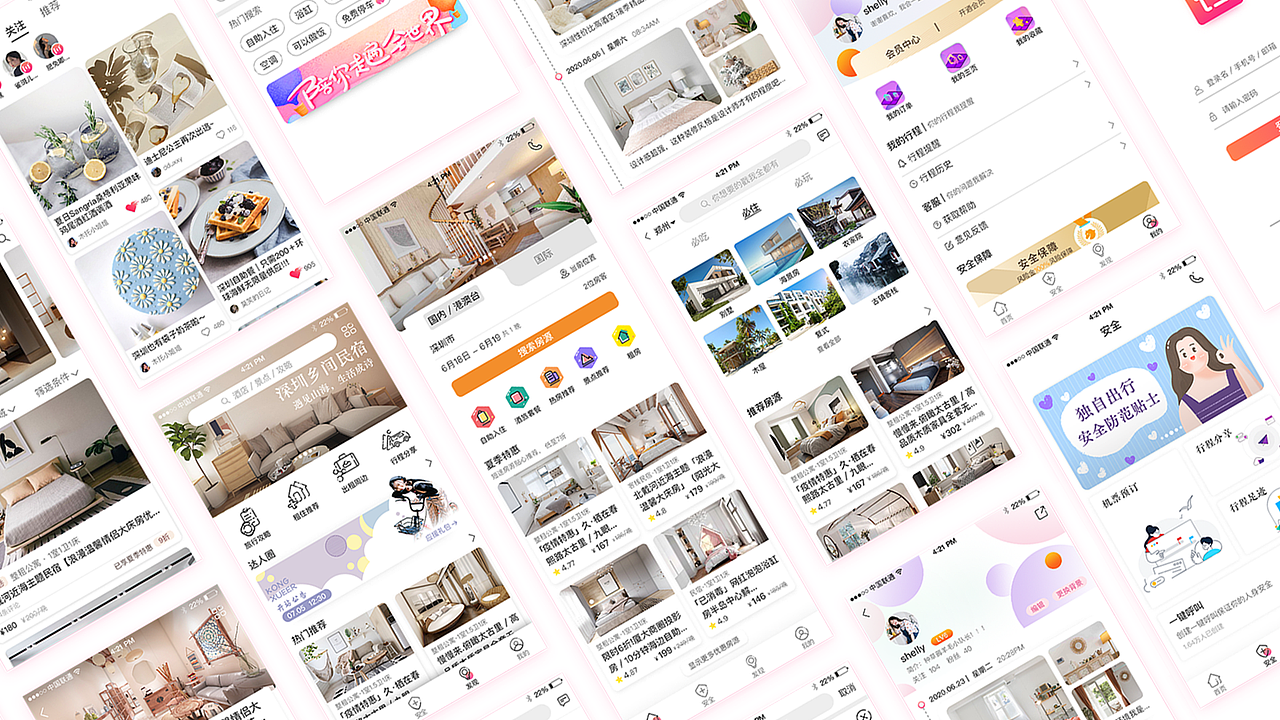Open the 我的订单 My Orders icon
The image size is (1280, 720).
pos(890,97)
